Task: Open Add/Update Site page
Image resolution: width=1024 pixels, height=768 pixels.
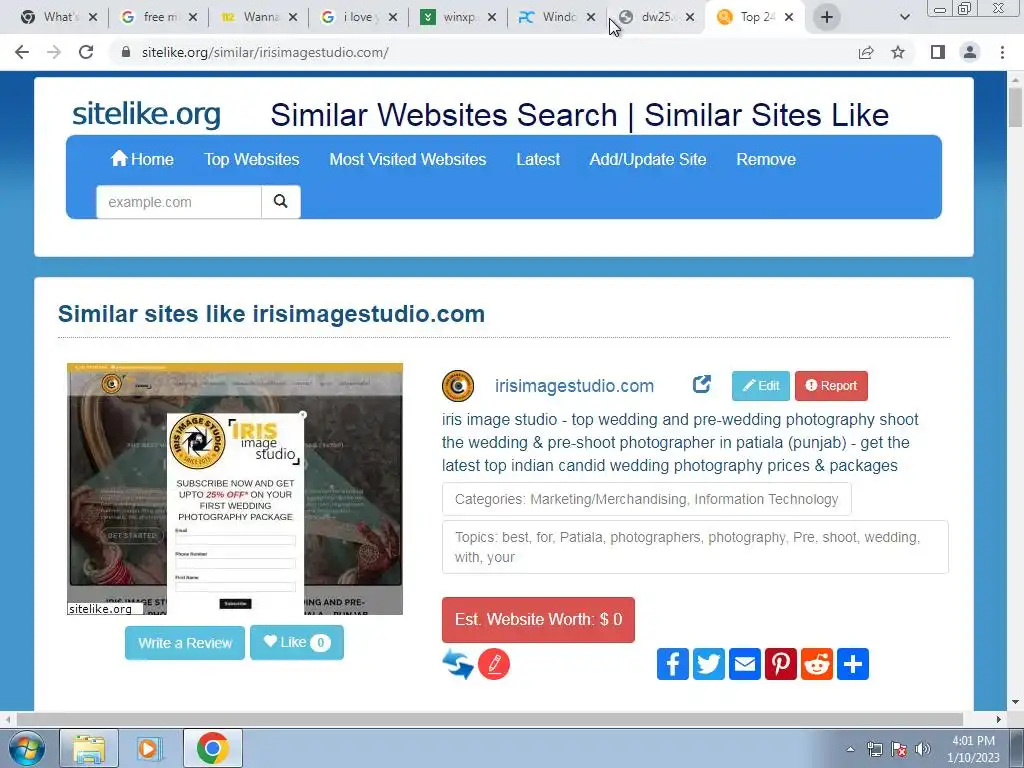Action: [648, 159]
